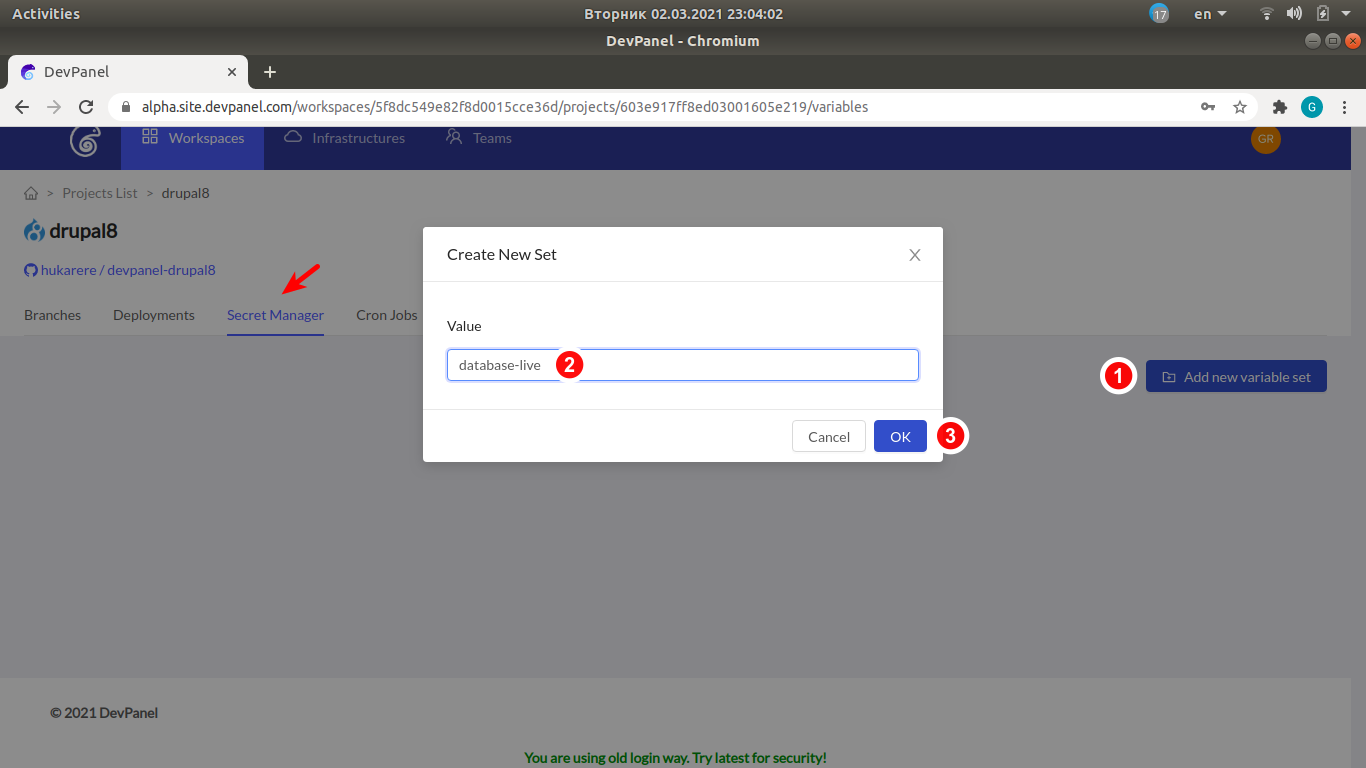
Task: Close the Create New Set dialog with X
Action: [914, 255]
